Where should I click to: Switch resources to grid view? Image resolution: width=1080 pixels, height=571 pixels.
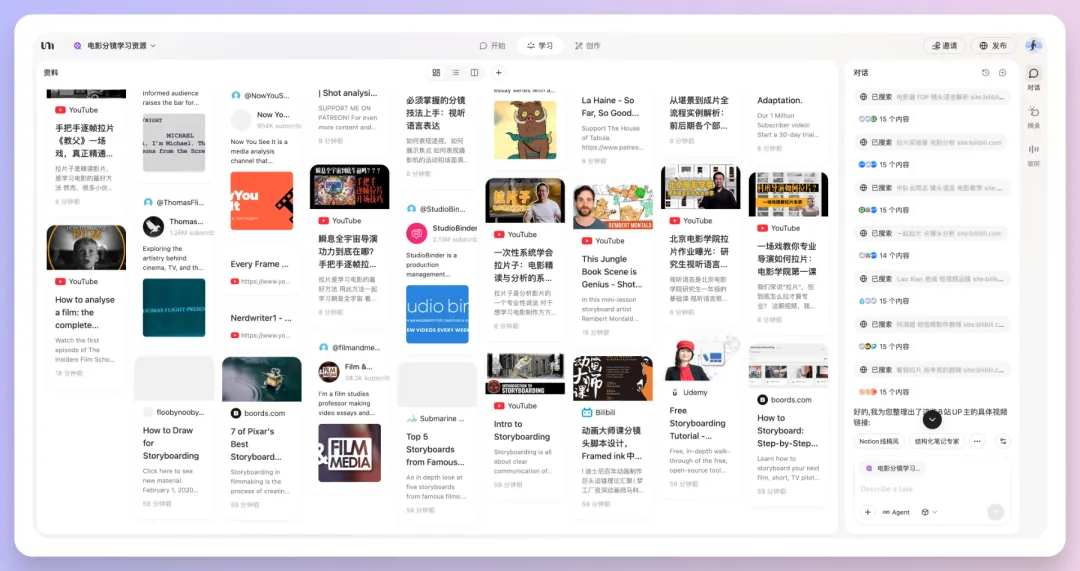[x=436, y=73]
